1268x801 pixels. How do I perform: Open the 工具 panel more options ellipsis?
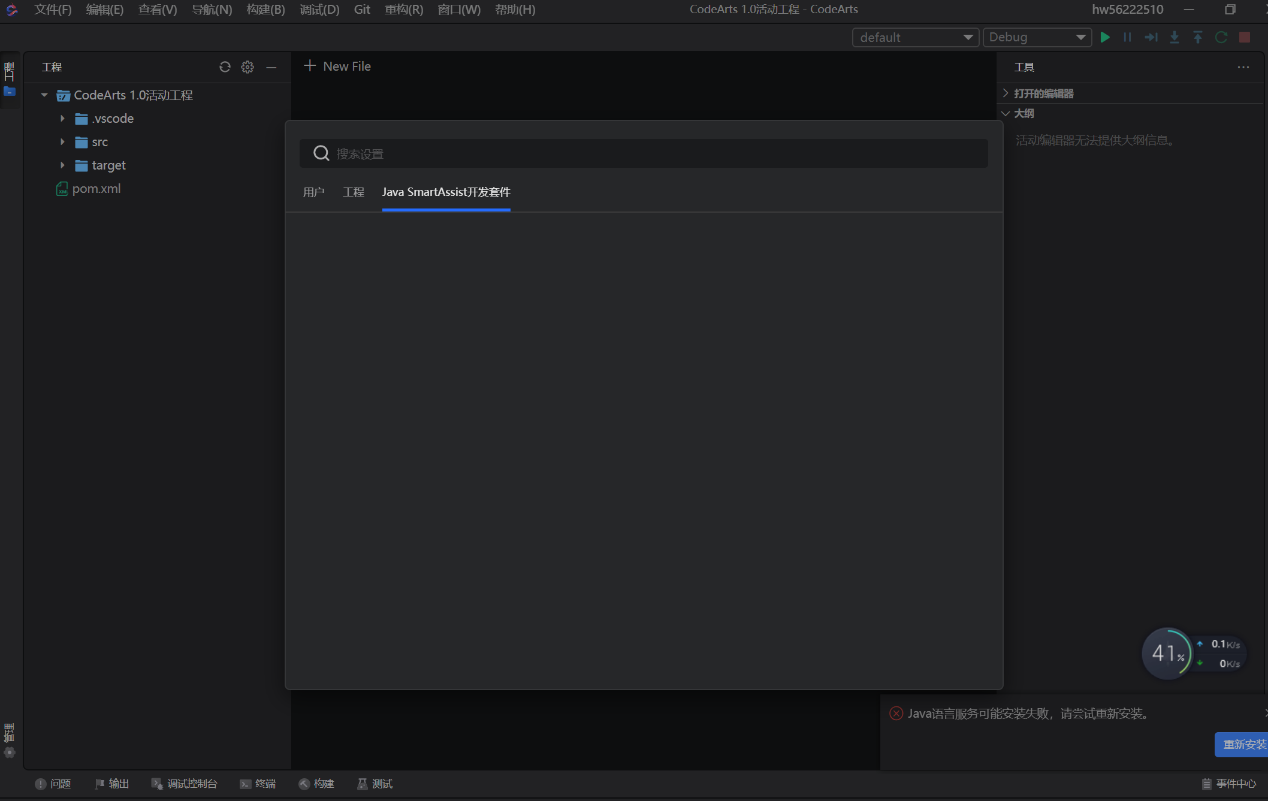[x=1243, y=67]
